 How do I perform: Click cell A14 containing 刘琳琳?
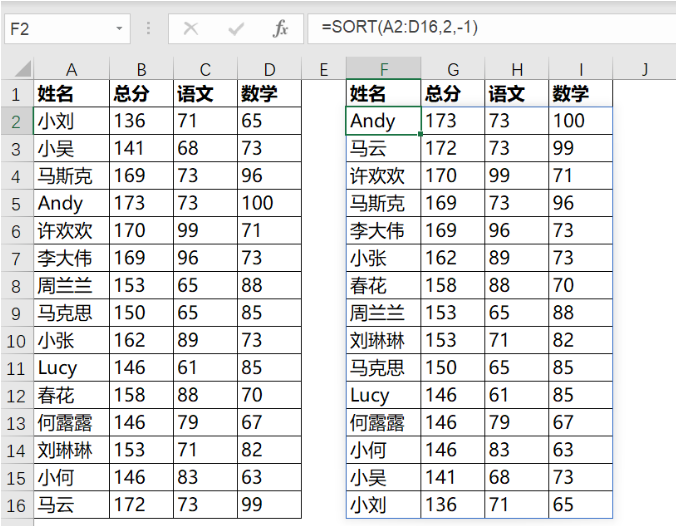tap(72, 450)
